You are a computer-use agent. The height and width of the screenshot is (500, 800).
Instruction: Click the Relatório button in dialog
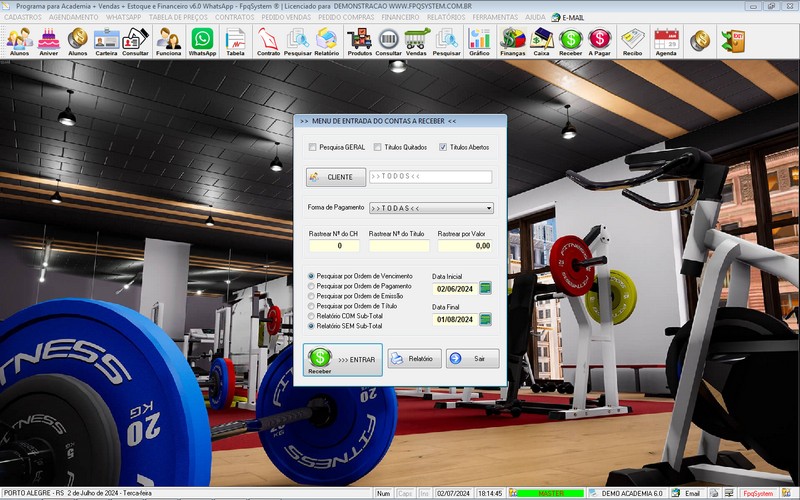click(x=414, y=359)
